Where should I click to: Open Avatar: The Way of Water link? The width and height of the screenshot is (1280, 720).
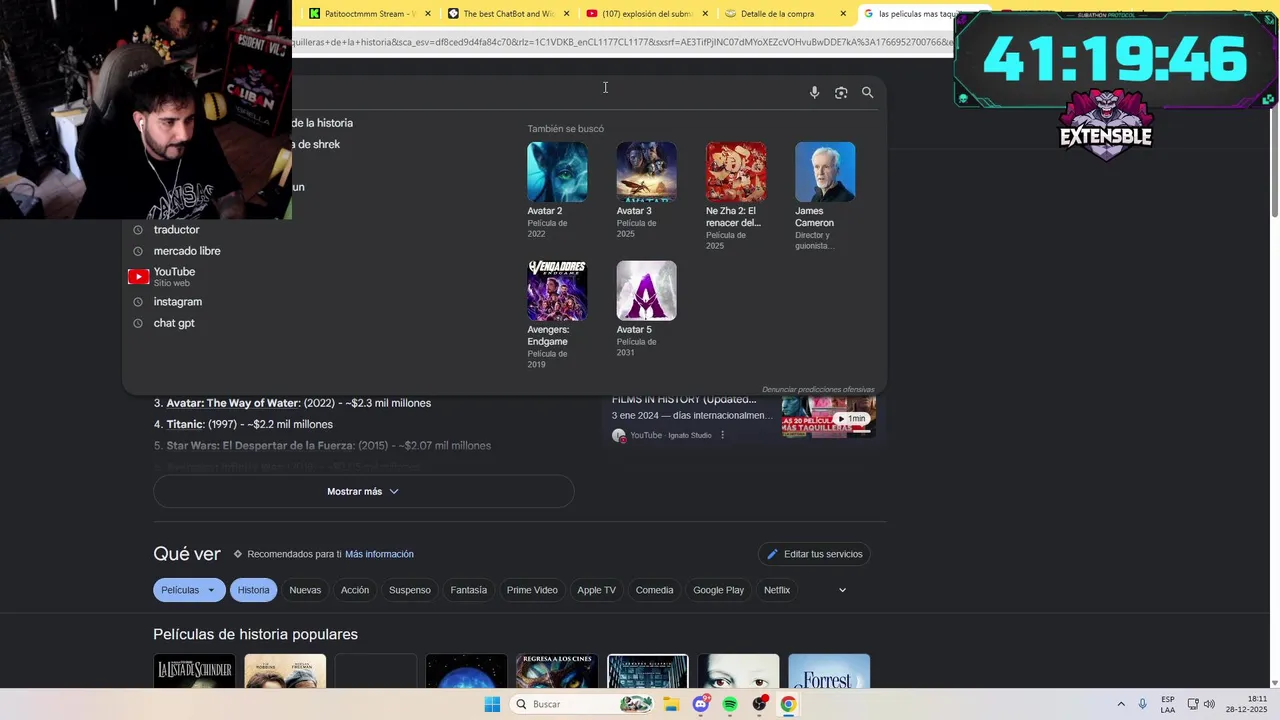(x=233, y=403)
